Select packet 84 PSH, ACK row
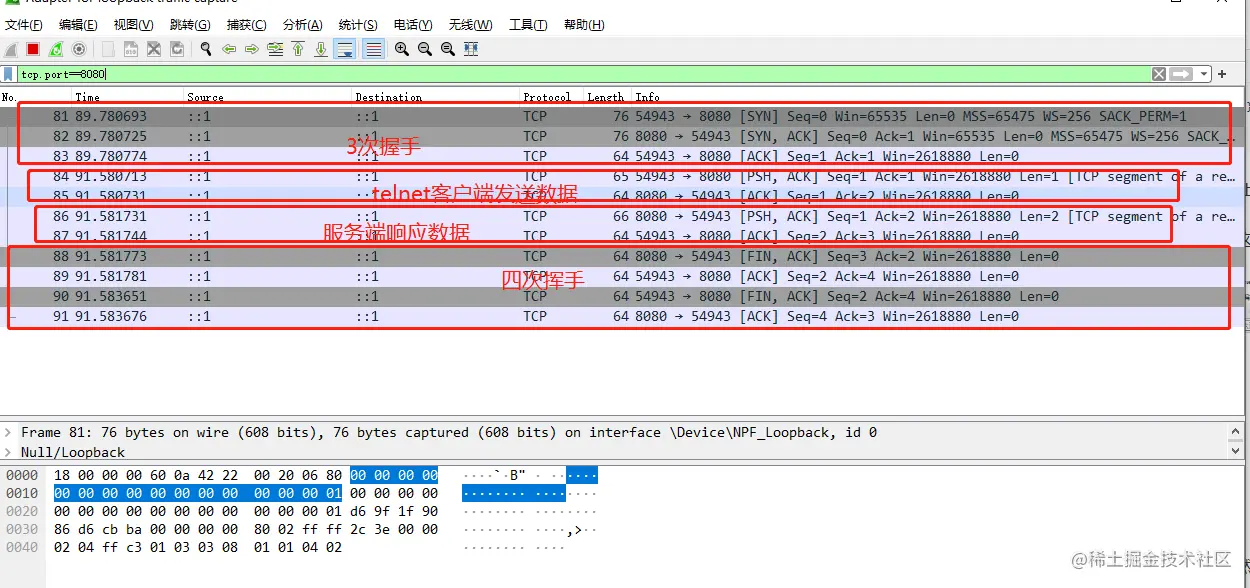Viewport: 1250px width, 588px height. coord(620,176)
